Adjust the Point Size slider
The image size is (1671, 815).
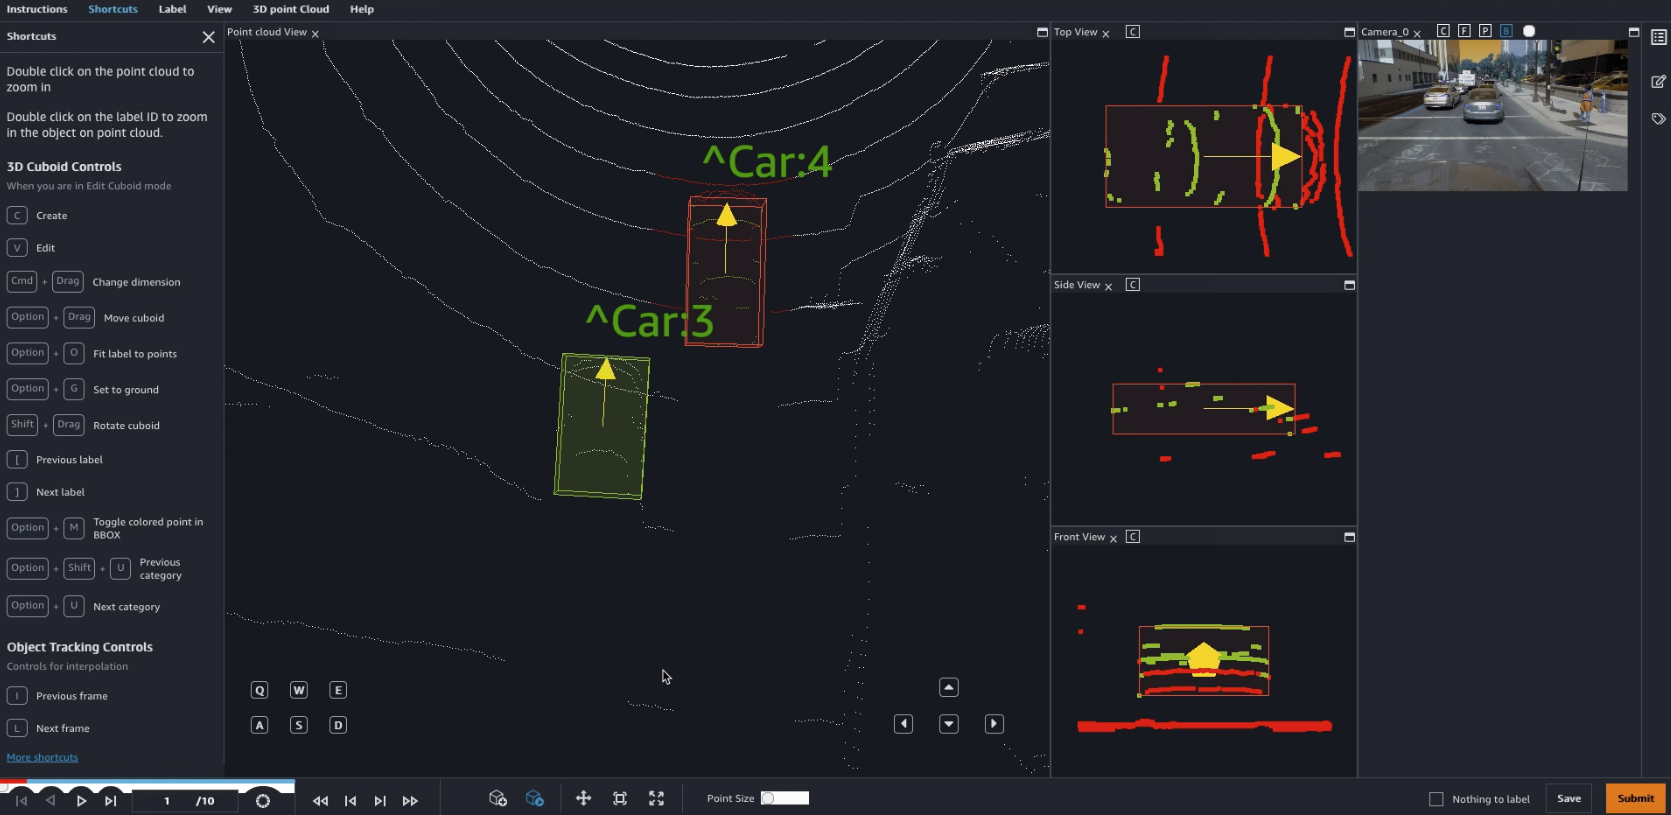click(x=784, y=798)
